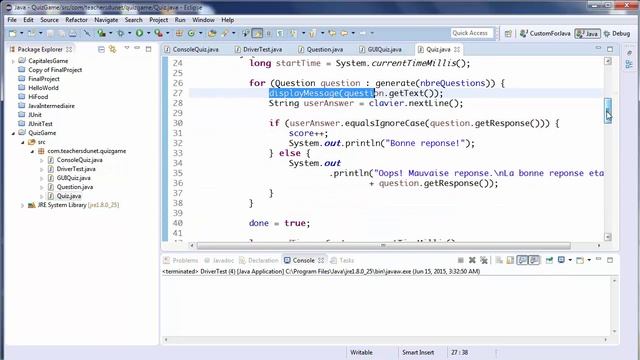Toggle Scroll Lock in the Console toolbar
The height and width of the screenshot is (360, 640).
tap(510, 260)
